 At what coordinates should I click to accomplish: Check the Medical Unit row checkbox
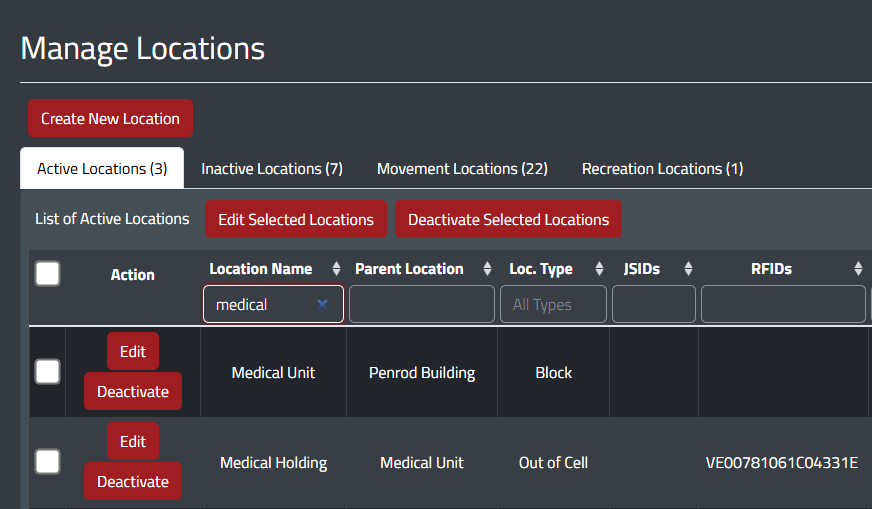coord(47,372)
